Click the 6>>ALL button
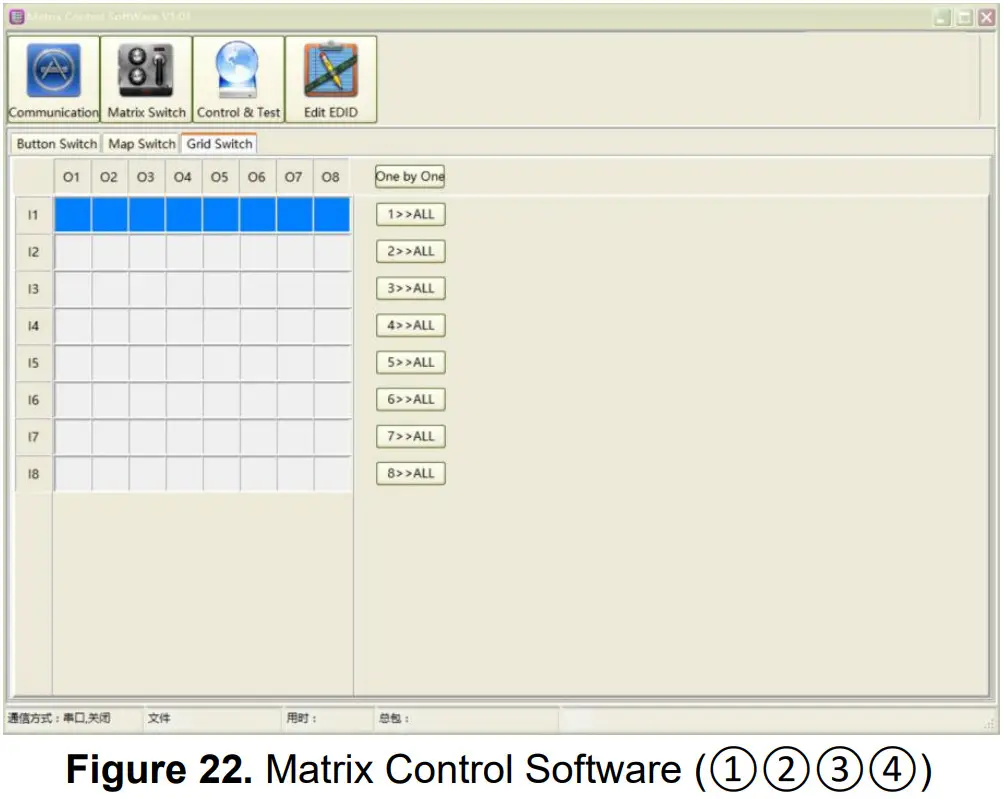The height and width of the screenshot is (799, 1004). pyautogui.click(x=410, y=400)
